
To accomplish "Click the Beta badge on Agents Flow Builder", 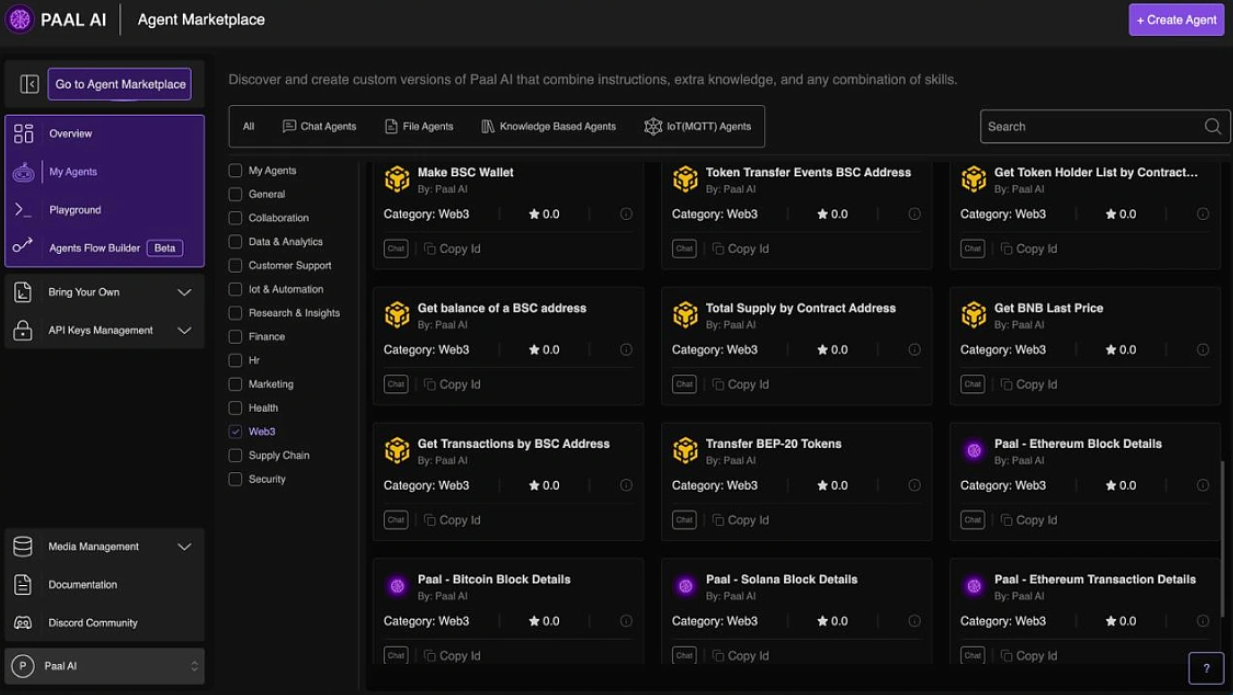I will [165, 248].
